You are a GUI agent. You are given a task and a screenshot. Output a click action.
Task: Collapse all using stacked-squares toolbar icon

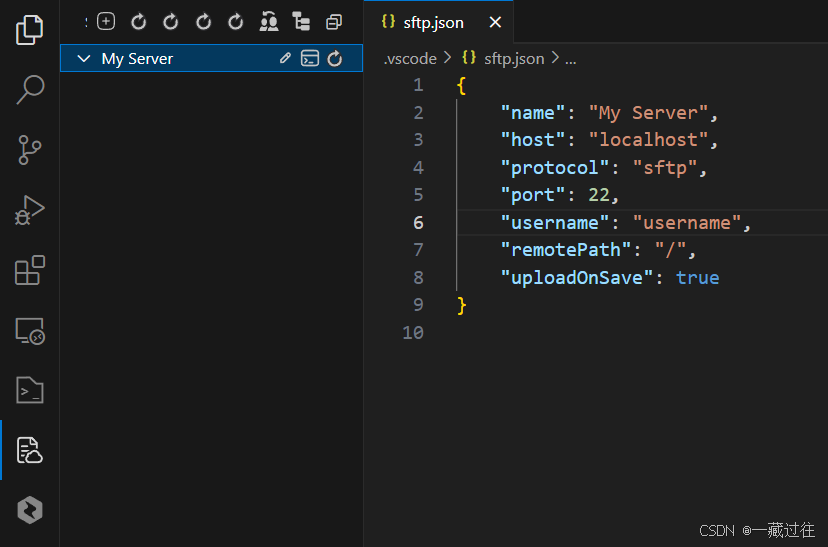coord(334,22)
